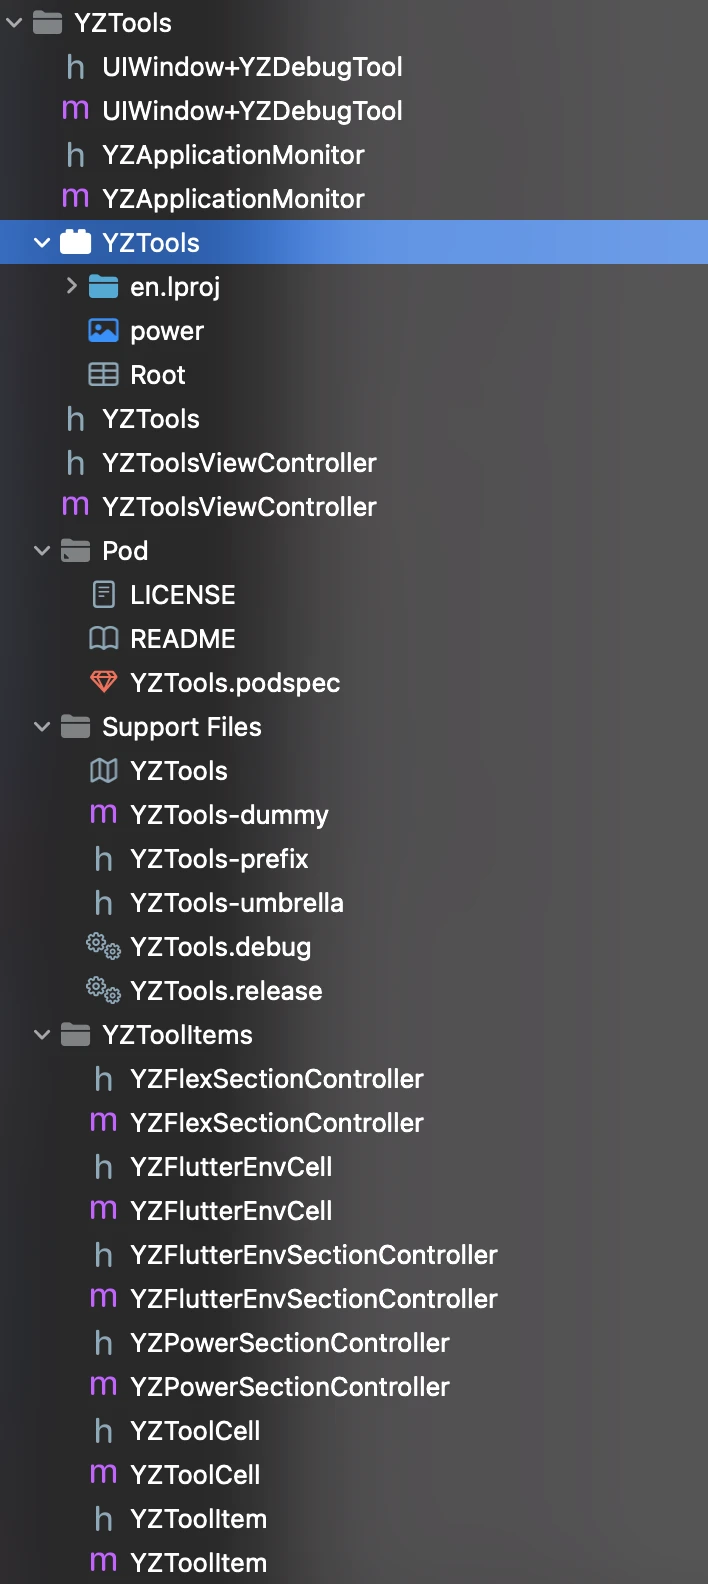Open YZPowerSectionController header file
The image size is (708, 1584).
pyautogui.click(x=289, y=1343)
